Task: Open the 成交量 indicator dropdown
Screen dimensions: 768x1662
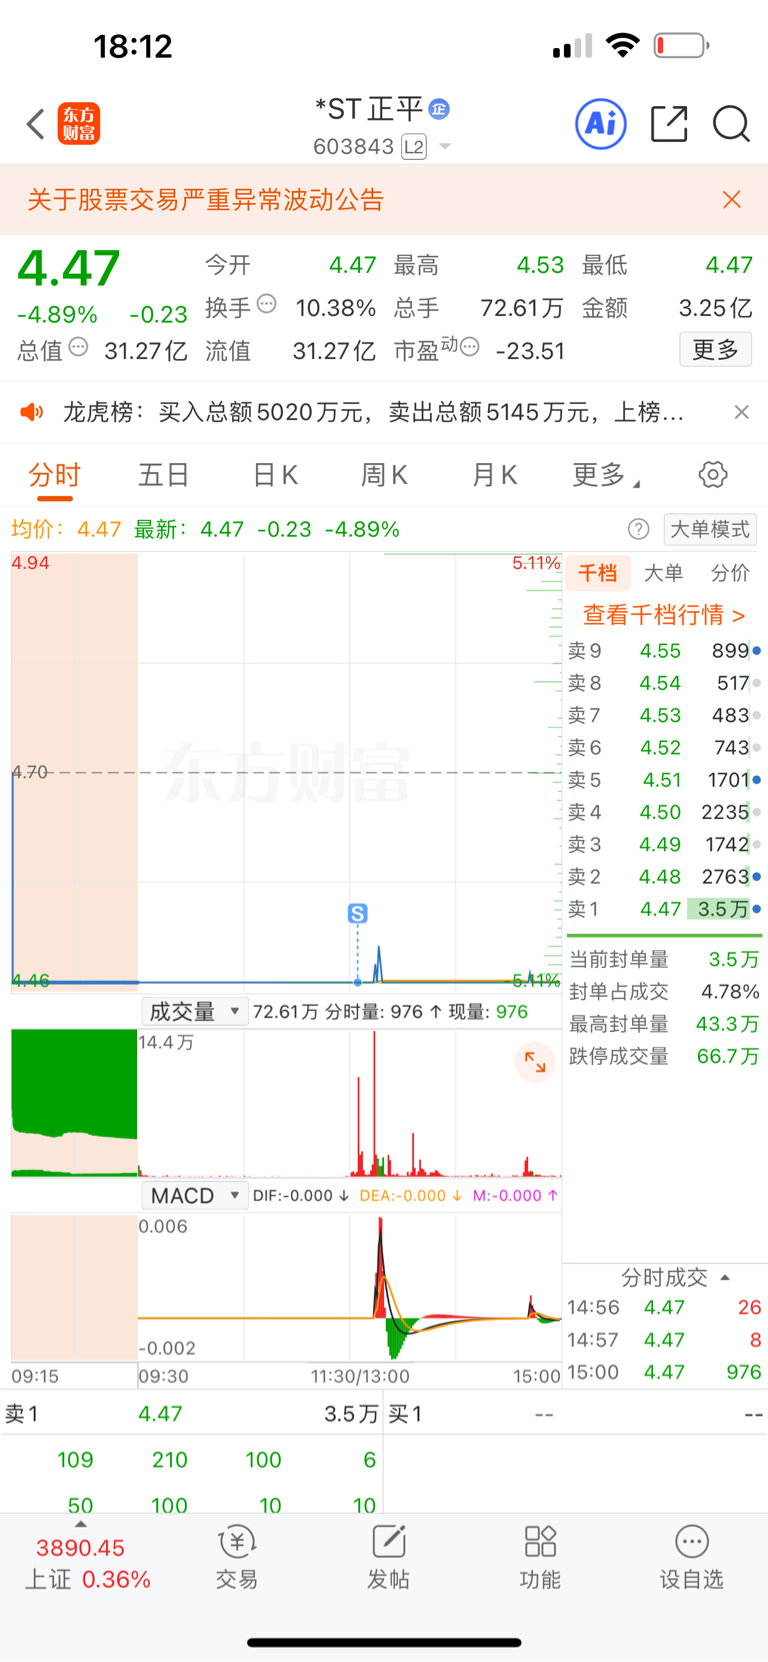Action: (x=194, y=1012)
